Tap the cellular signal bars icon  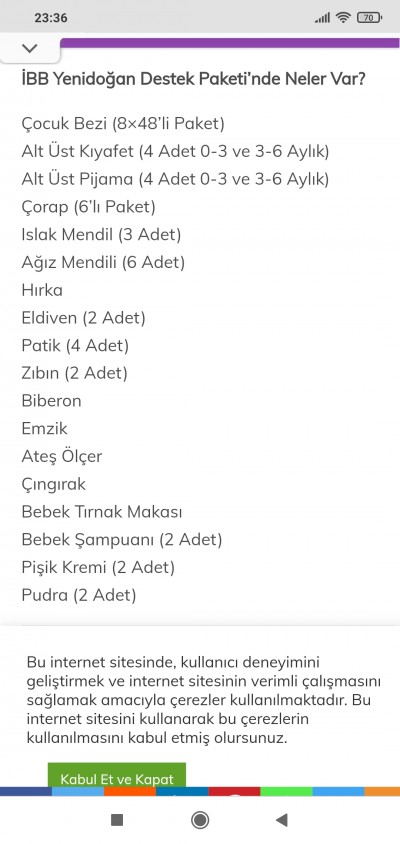[x=322, y=18]
